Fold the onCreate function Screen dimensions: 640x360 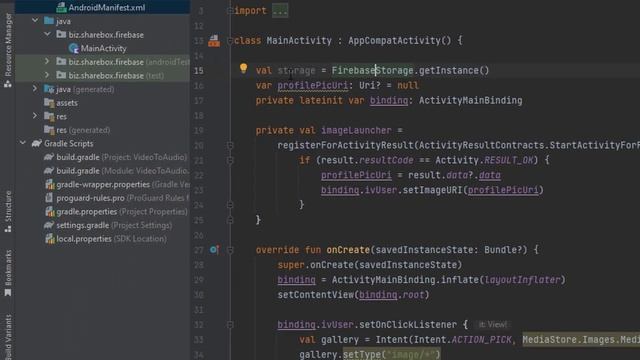[x=230, y=250]
